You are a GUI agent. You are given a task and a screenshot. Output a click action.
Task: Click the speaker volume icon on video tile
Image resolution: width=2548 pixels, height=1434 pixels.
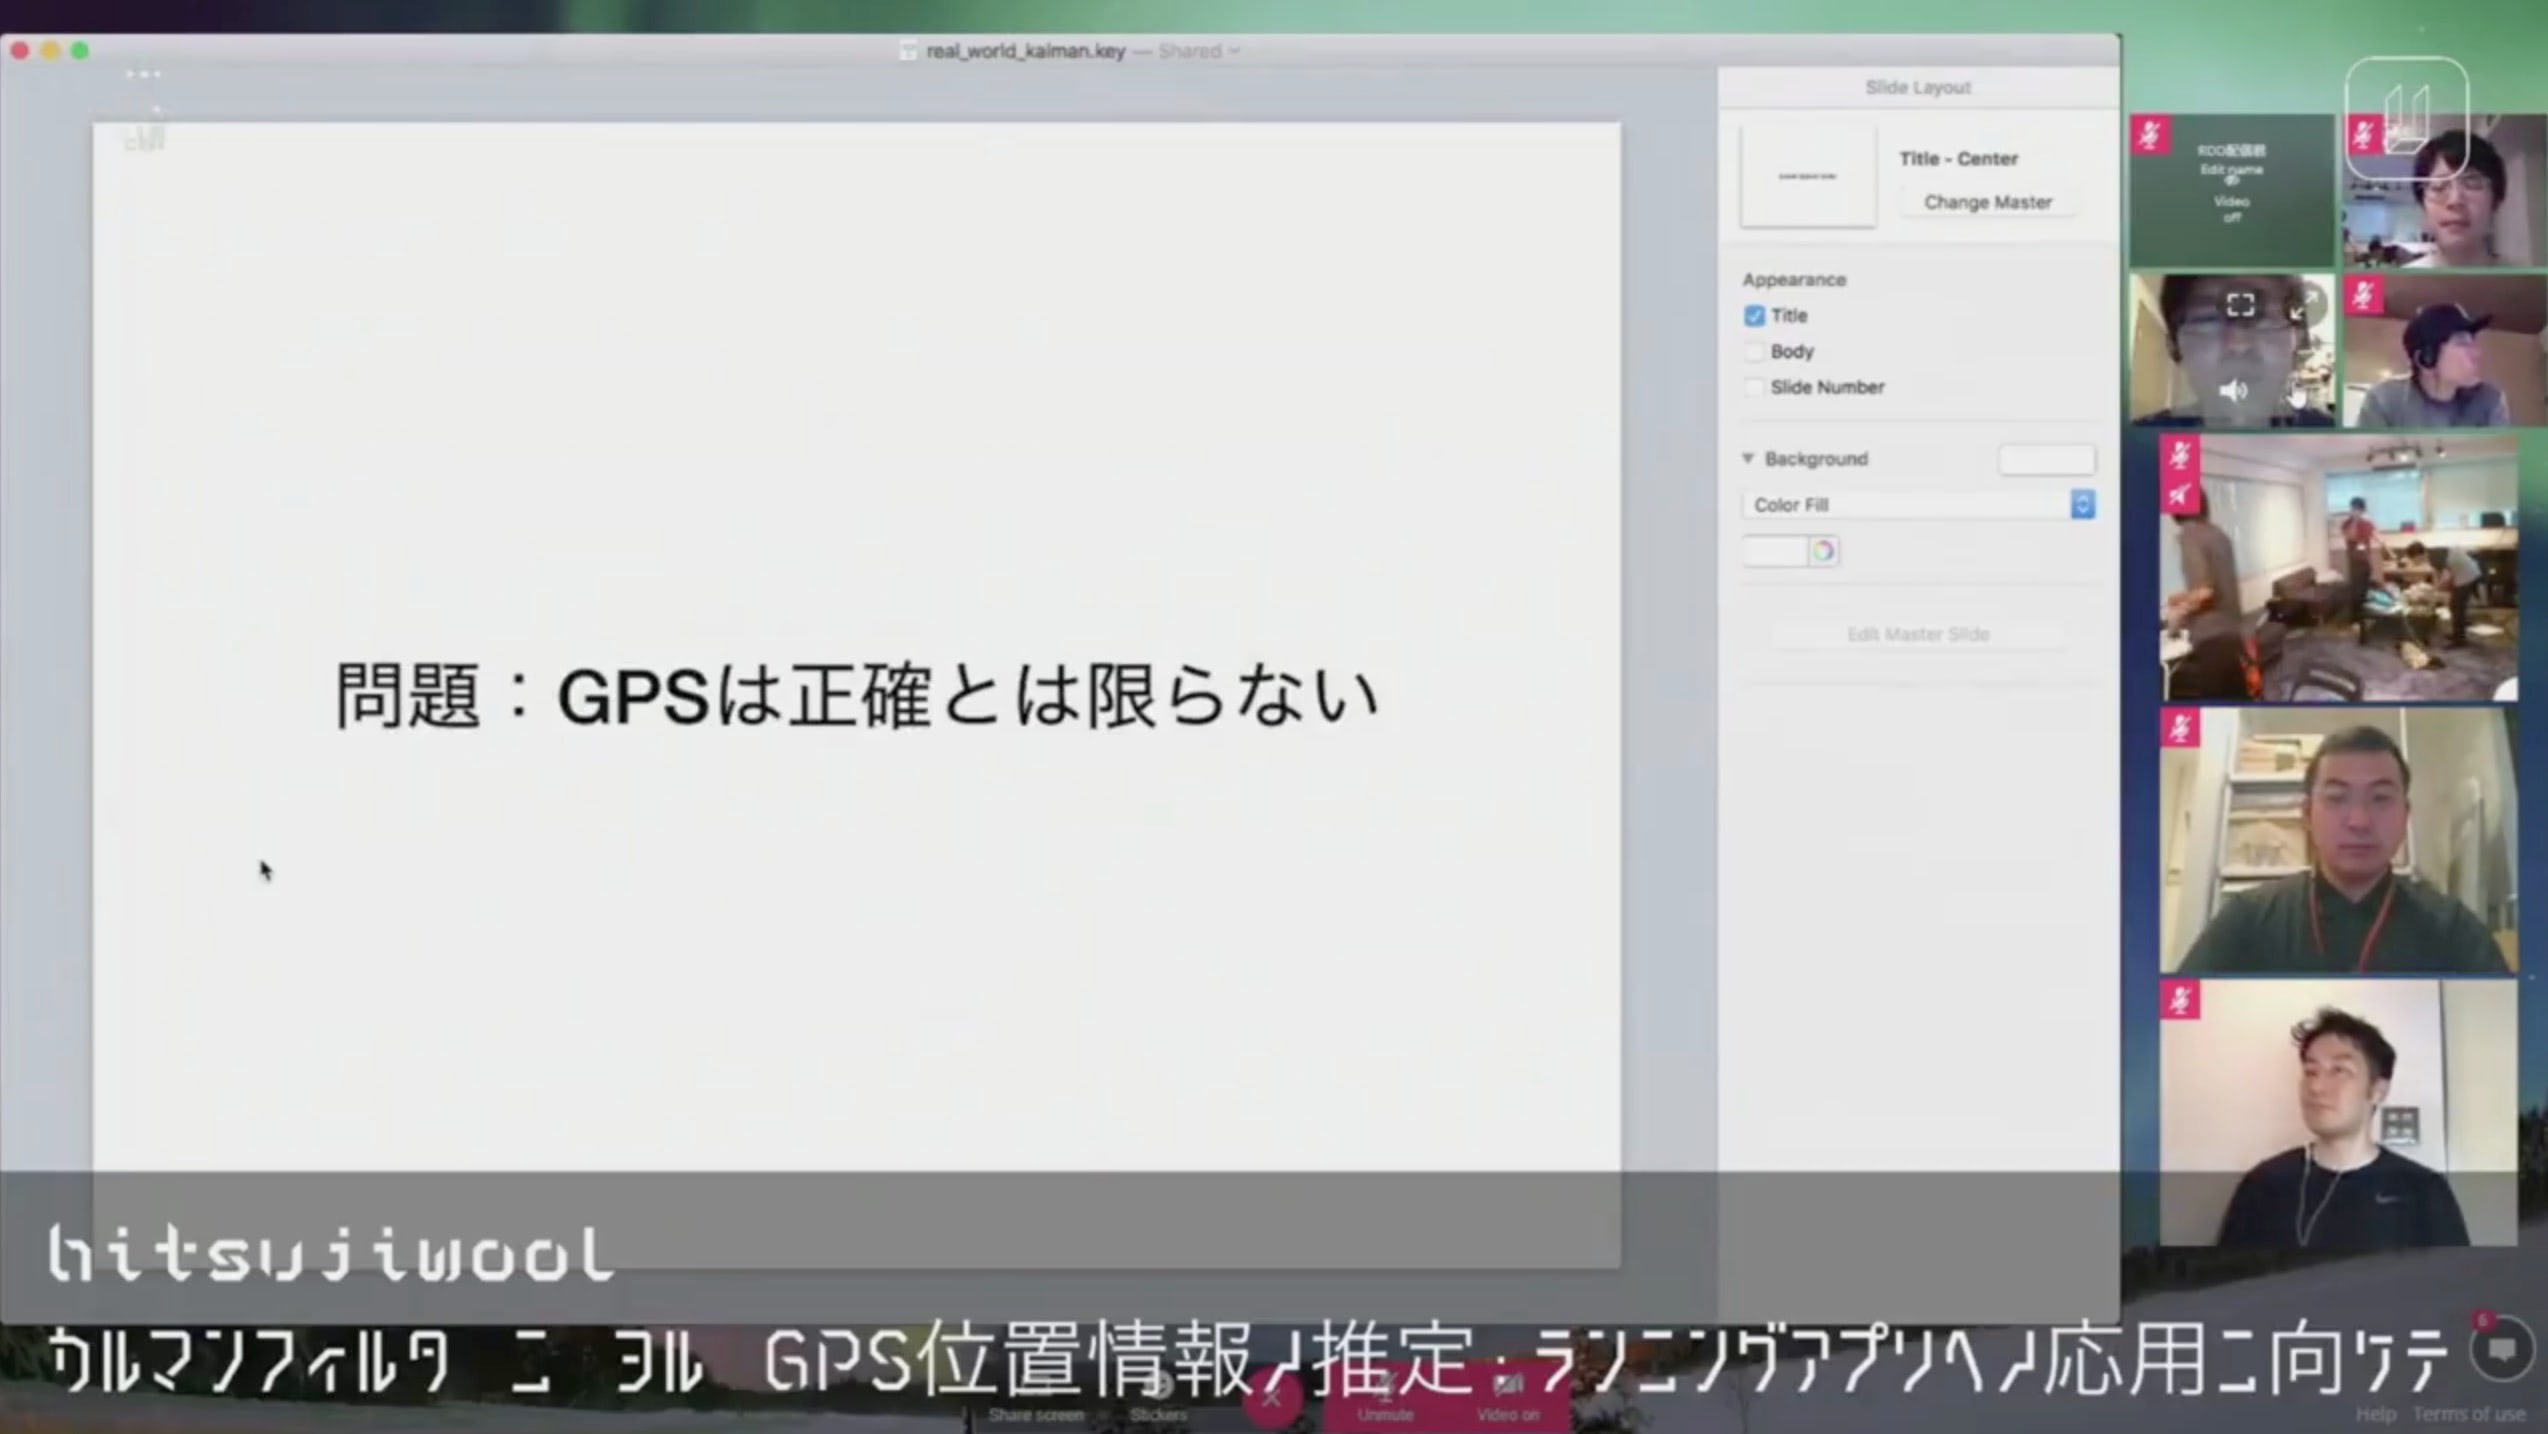(2233, 391)
